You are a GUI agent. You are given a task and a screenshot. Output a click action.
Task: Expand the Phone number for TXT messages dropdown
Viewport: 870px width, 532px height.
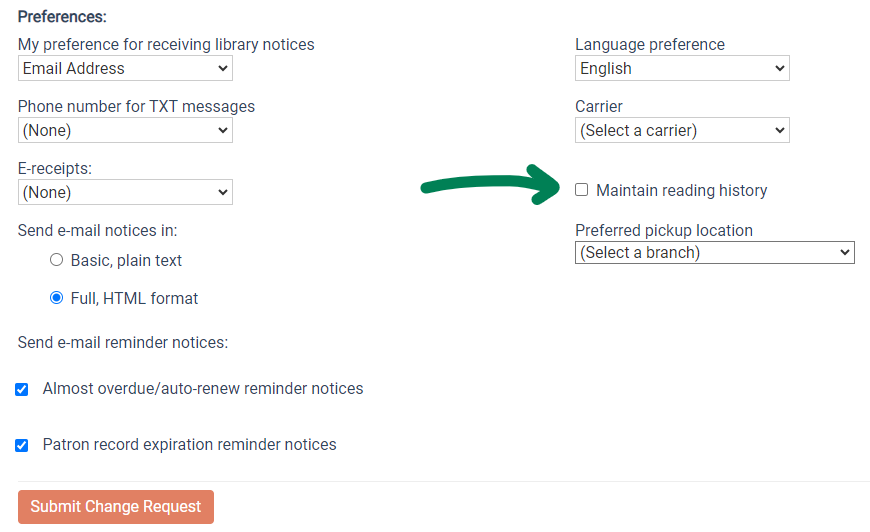(125, 131)
